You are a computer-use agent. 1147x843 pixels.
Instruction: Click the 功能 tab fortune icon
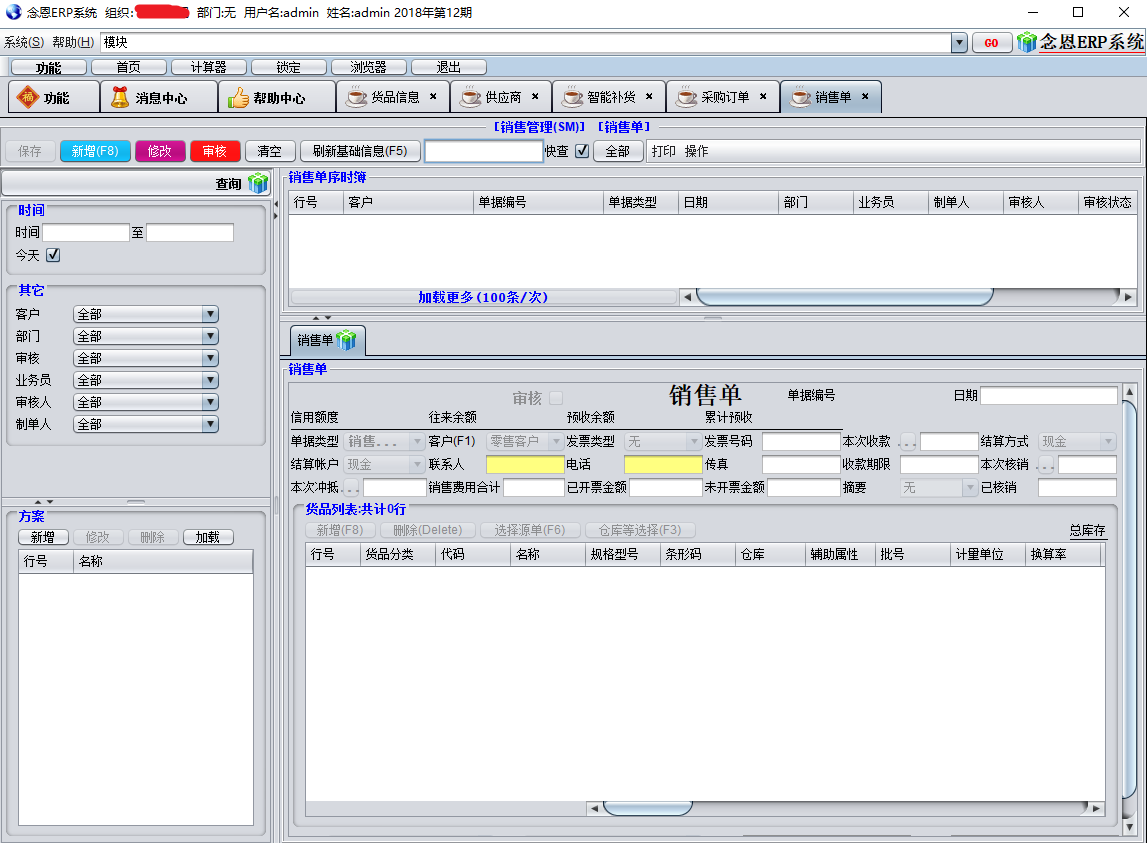[27, 97]
